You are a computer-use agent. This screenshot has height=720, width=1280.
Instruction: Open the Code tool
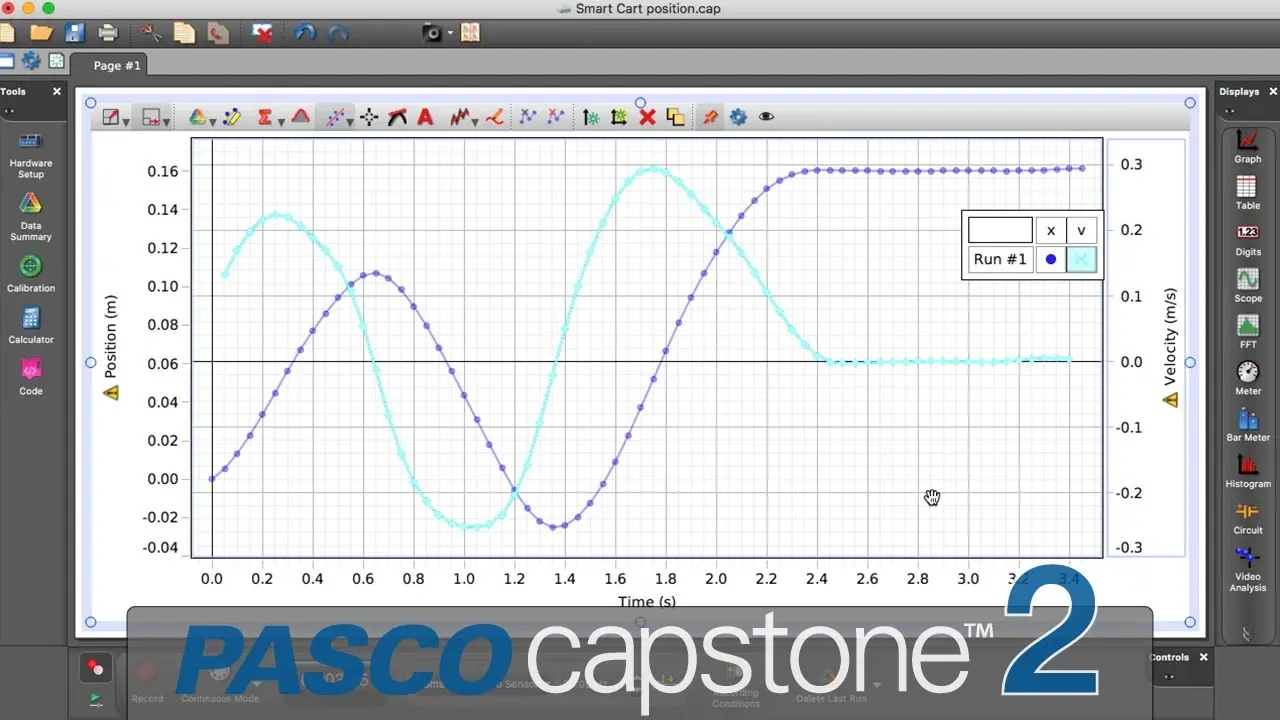click(30, 377)
